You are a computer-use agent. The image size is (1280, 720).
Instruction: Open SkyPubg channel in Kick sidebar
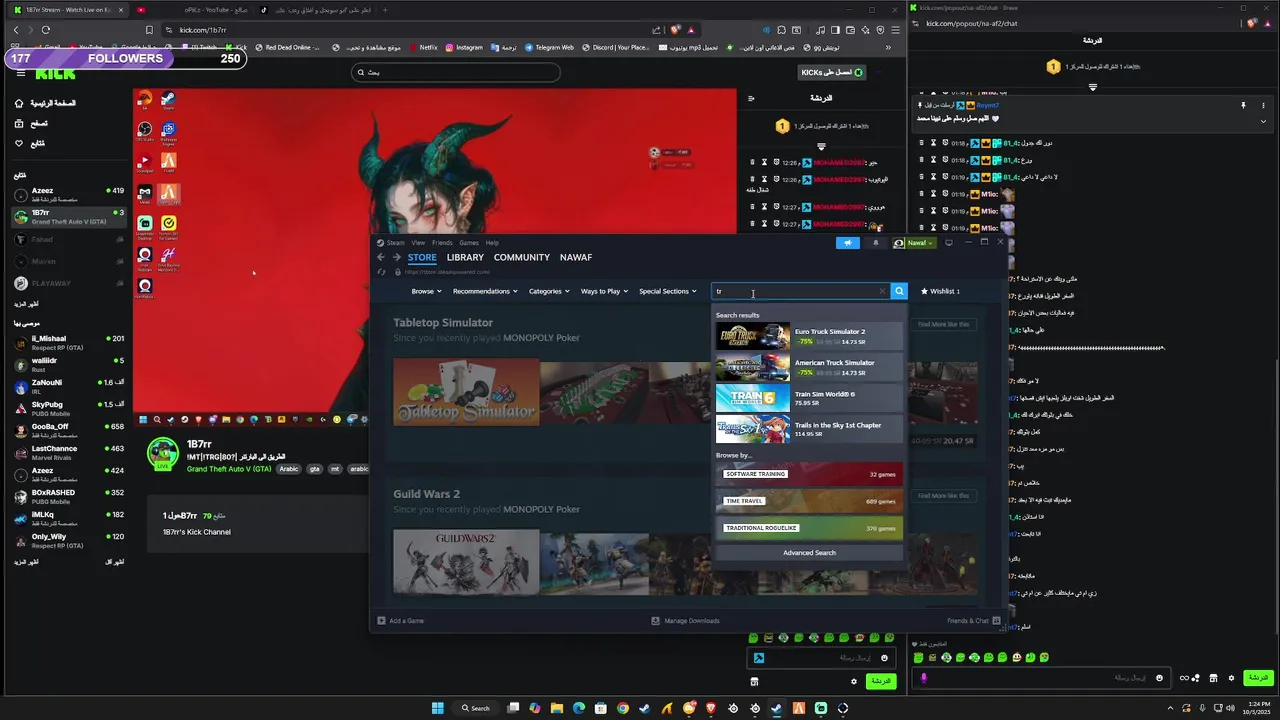[x=68, y=408]
